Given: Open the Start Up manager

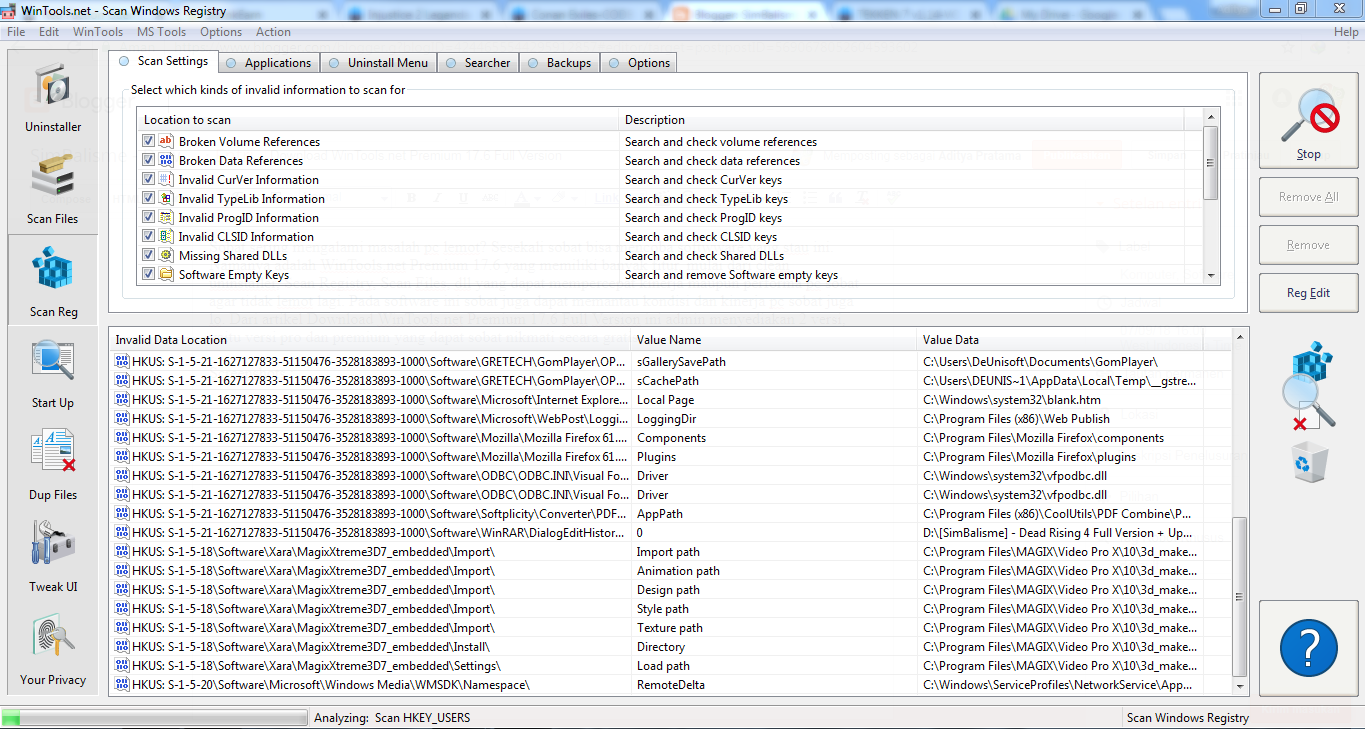Looking at the screenshot, I should [53, 372].
